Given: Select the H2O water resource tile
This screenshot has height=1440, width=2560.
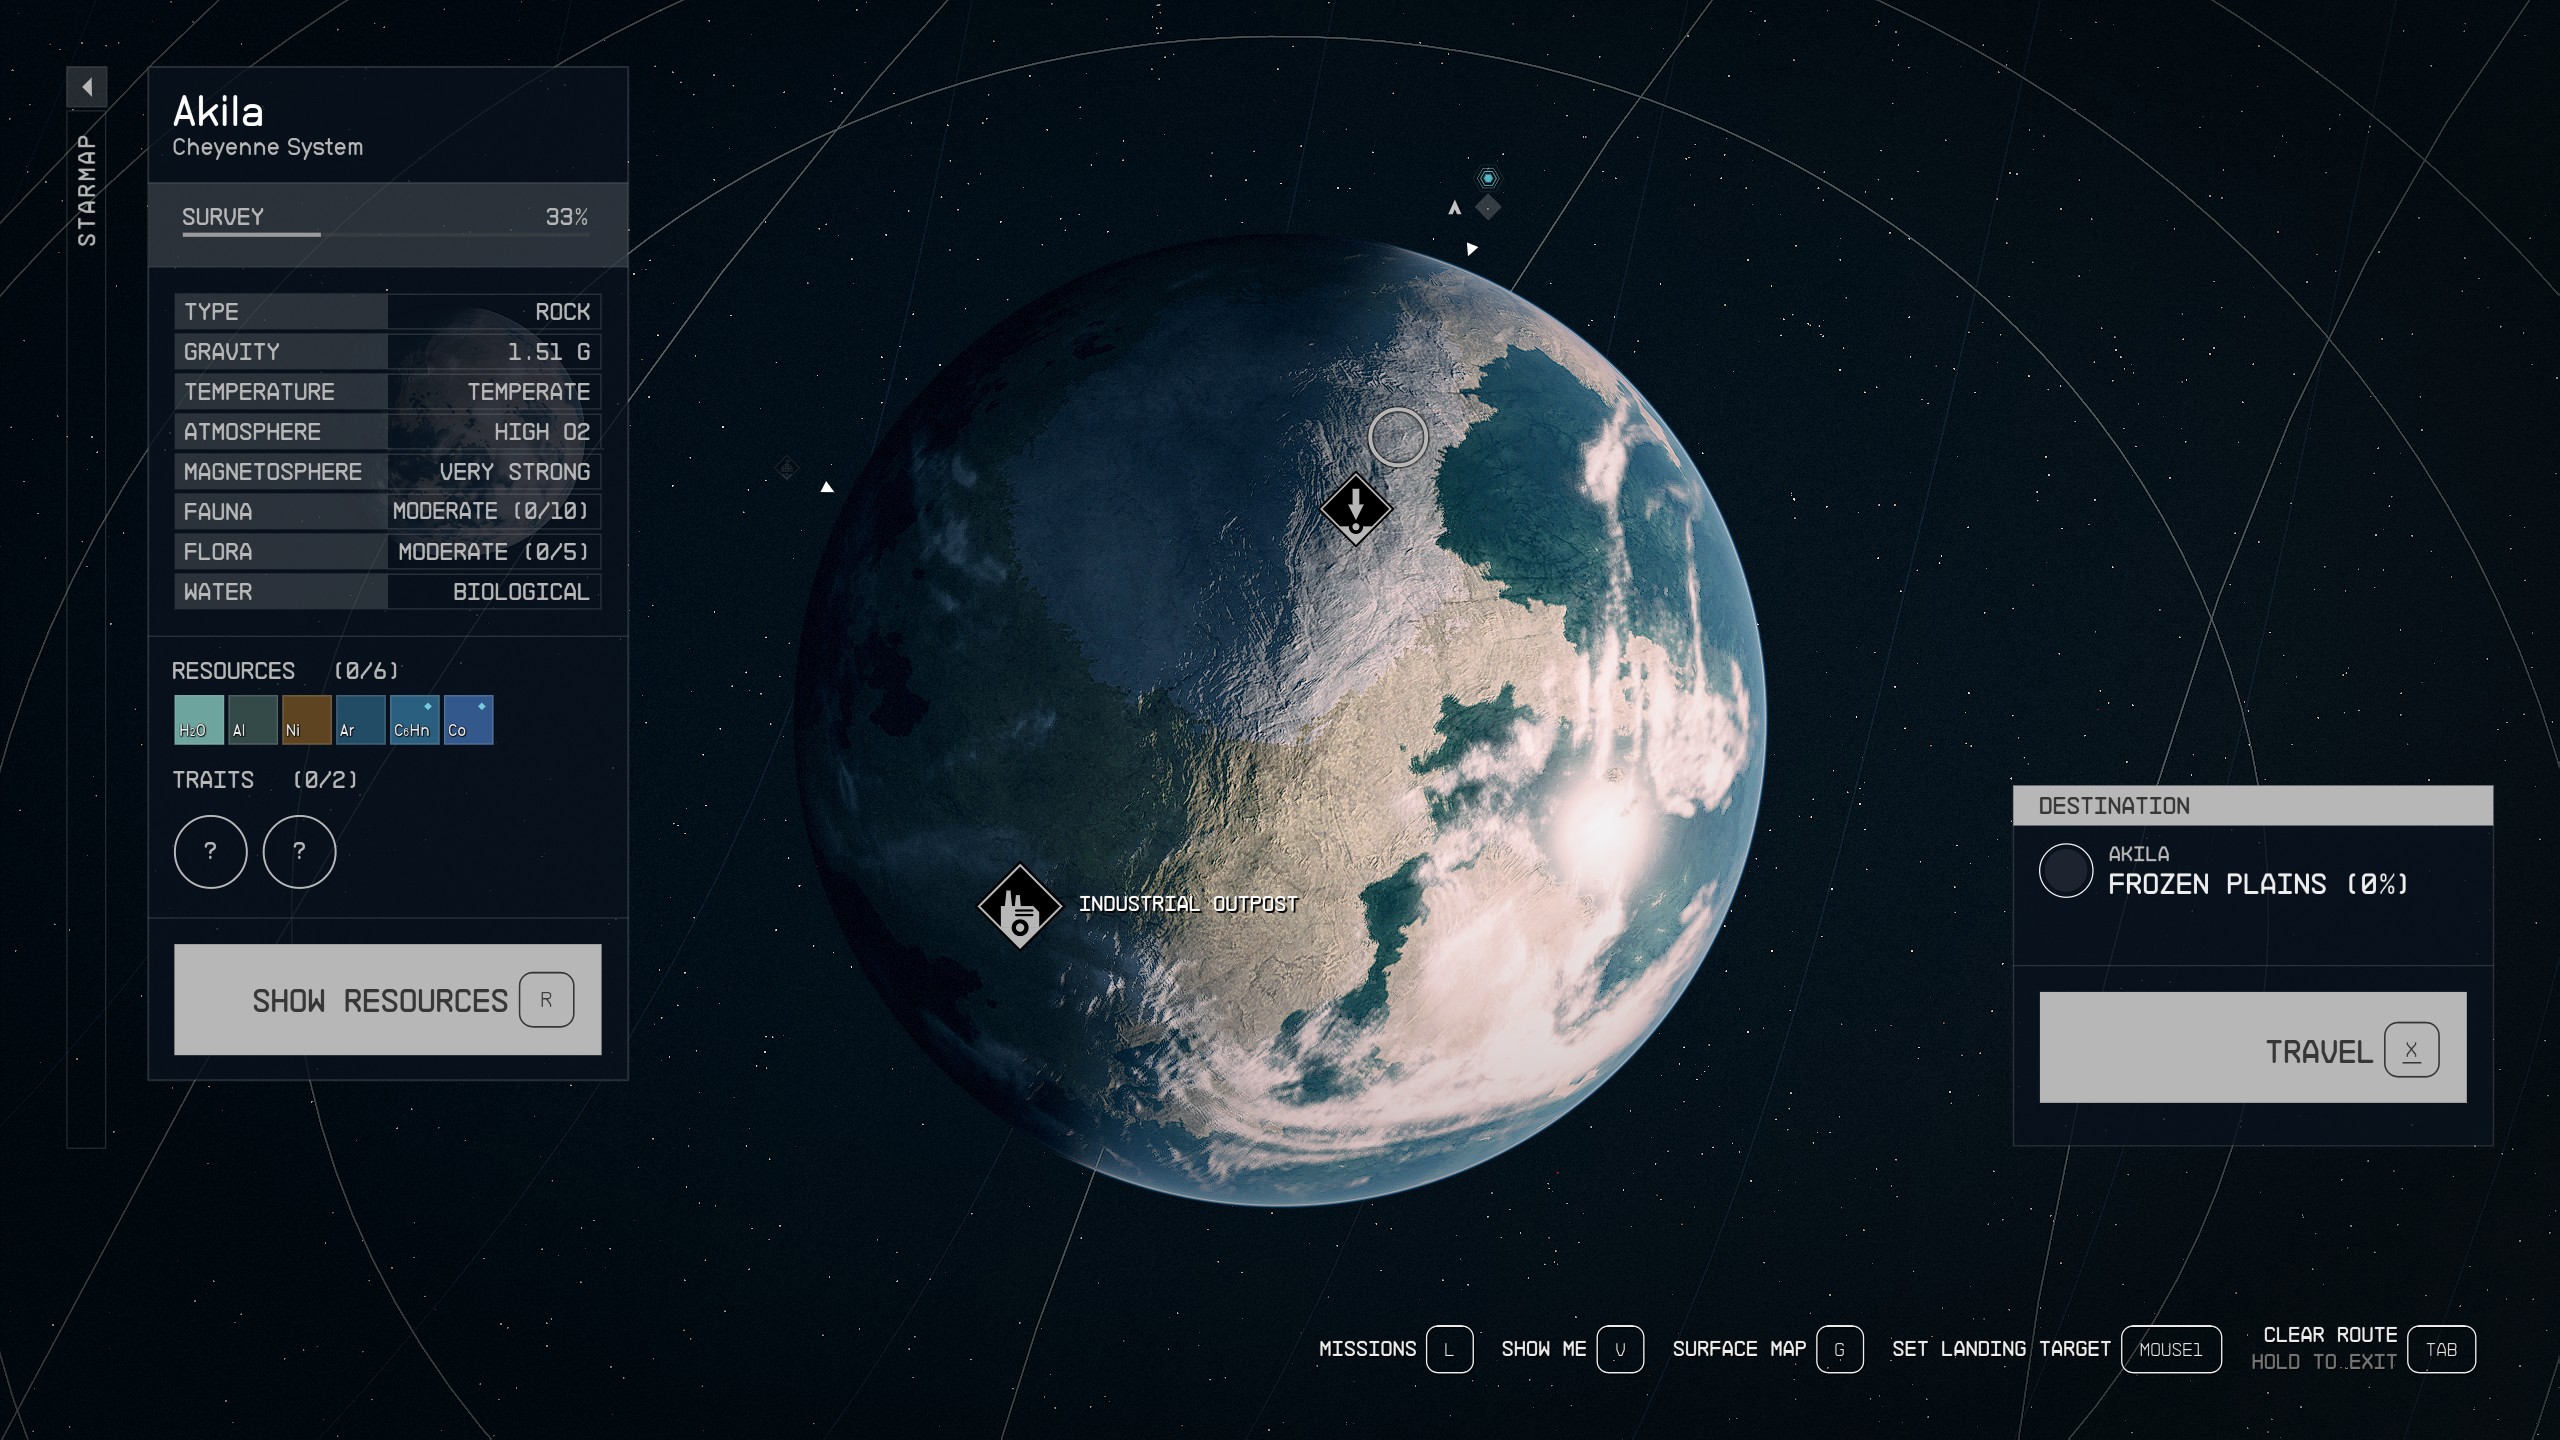Looking at the screenshot, I should click(199, 720).
